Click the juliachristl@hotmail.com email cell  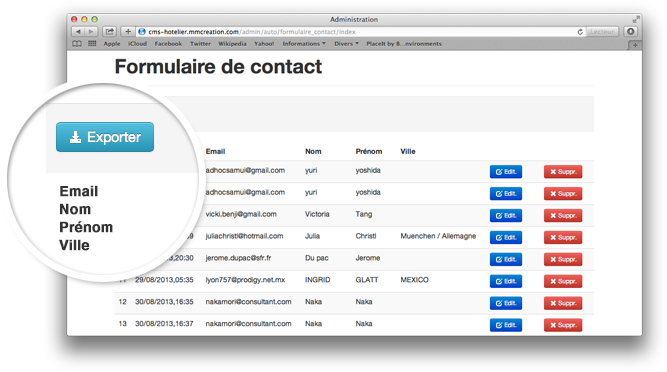tap(244, 236)
